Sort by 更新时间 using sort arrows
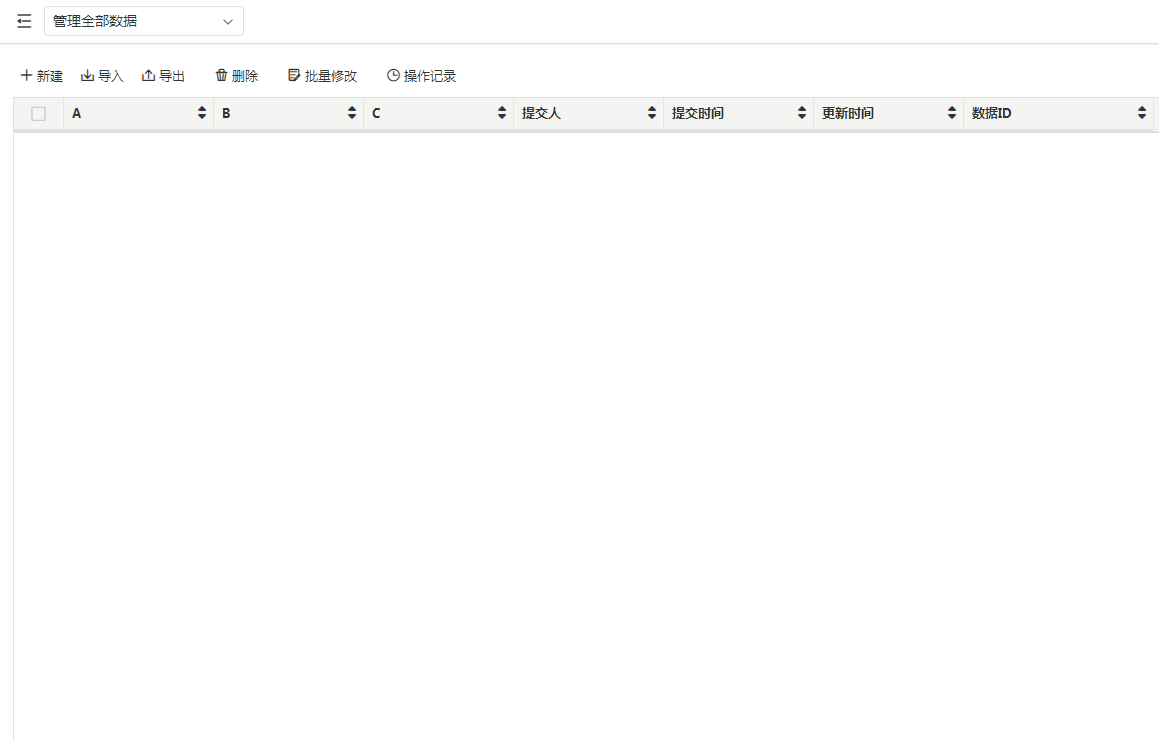The height and width of the screenshot is (740, 1159). 952,114
